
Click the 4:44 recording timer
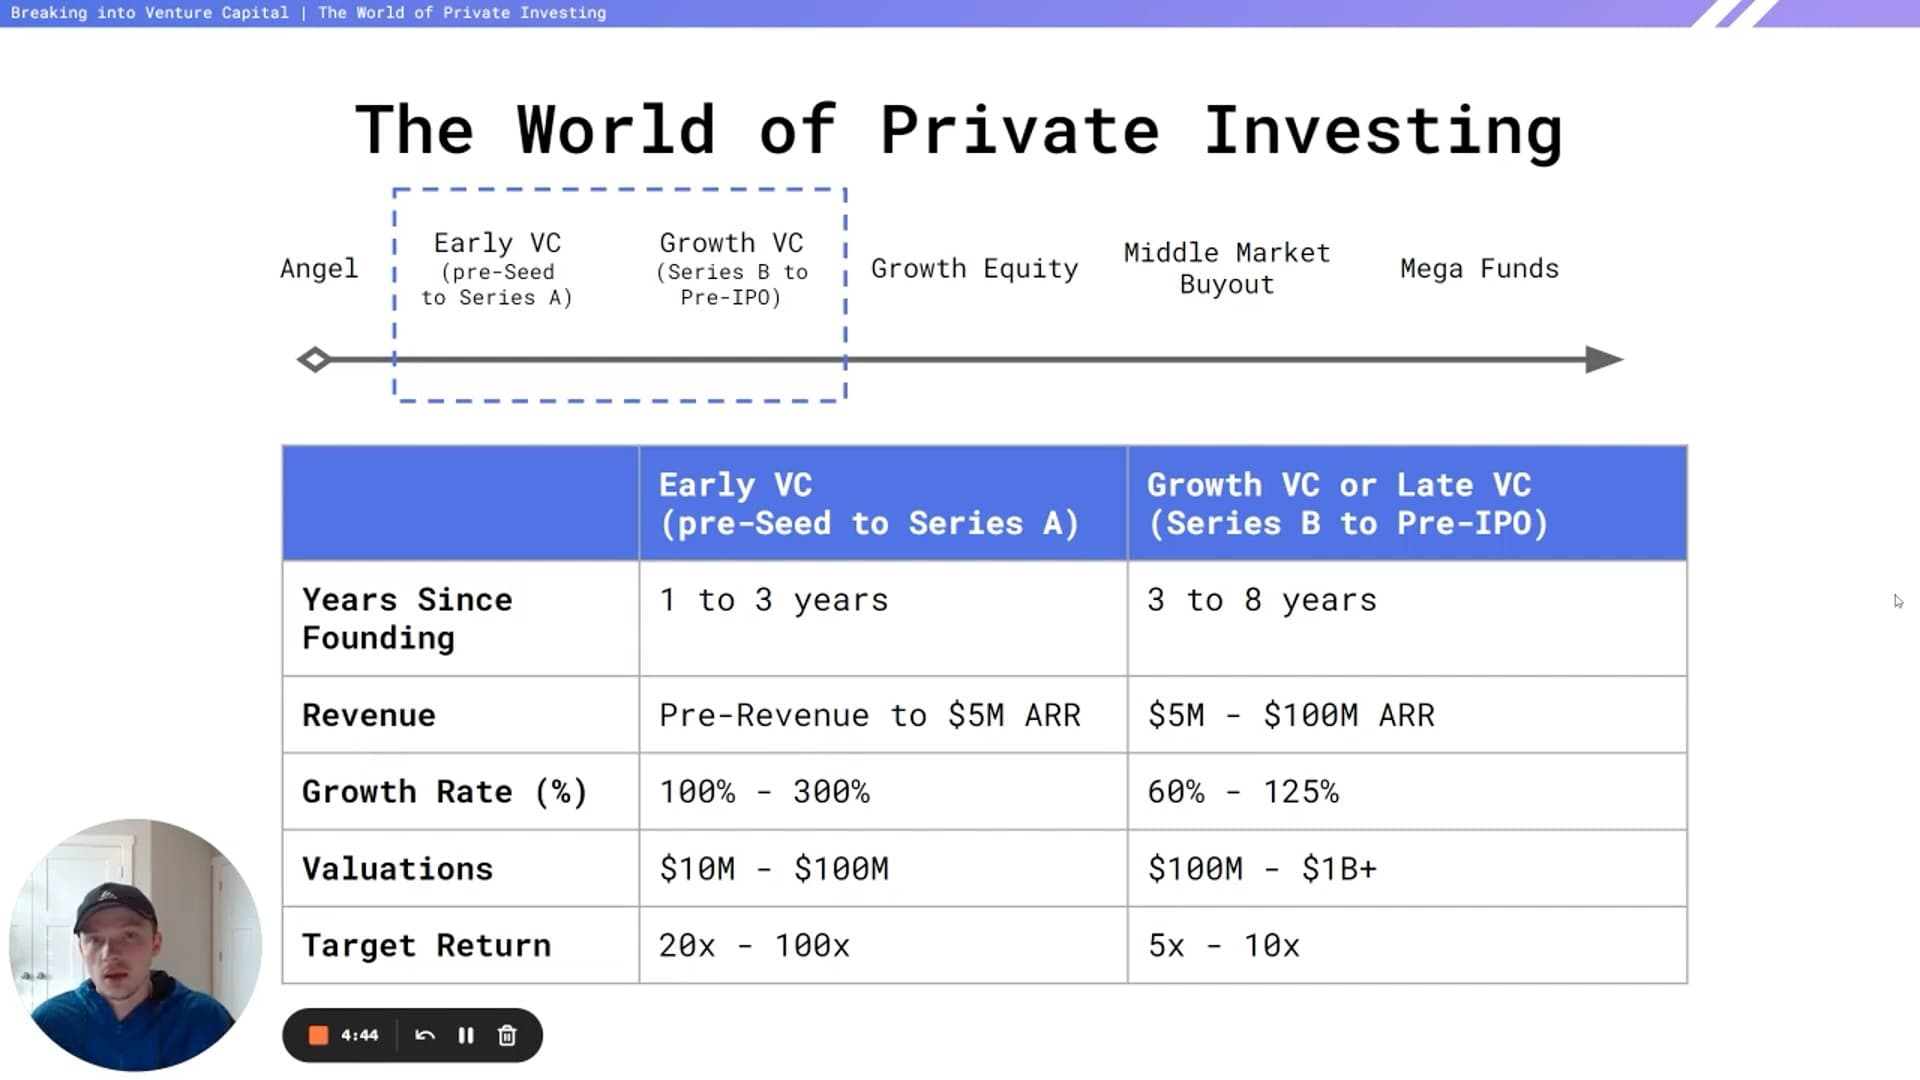(x=360, y=1036)
